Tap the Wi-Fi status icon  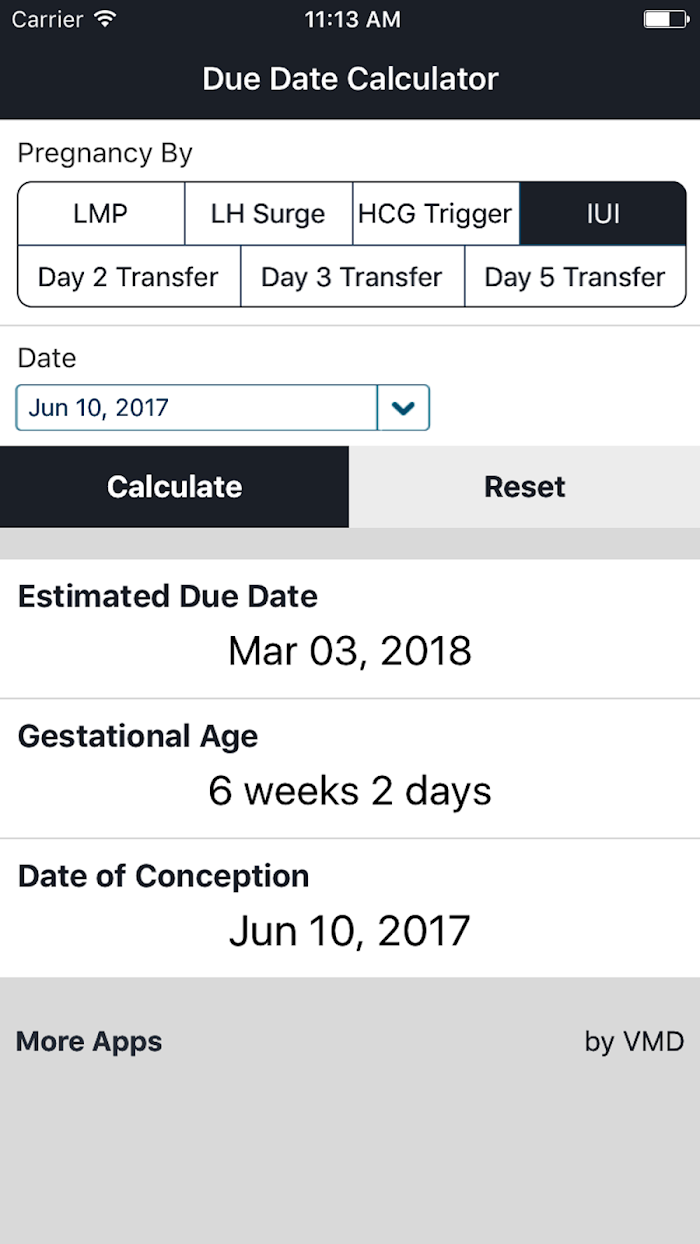click(104, 19)
